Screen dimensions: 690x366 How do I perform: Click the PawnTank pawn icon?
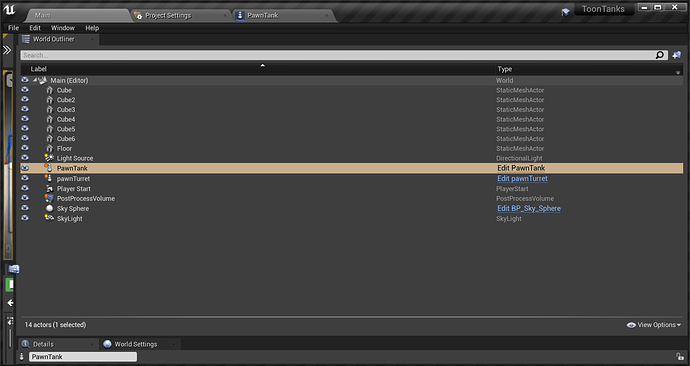pos(49,168)
